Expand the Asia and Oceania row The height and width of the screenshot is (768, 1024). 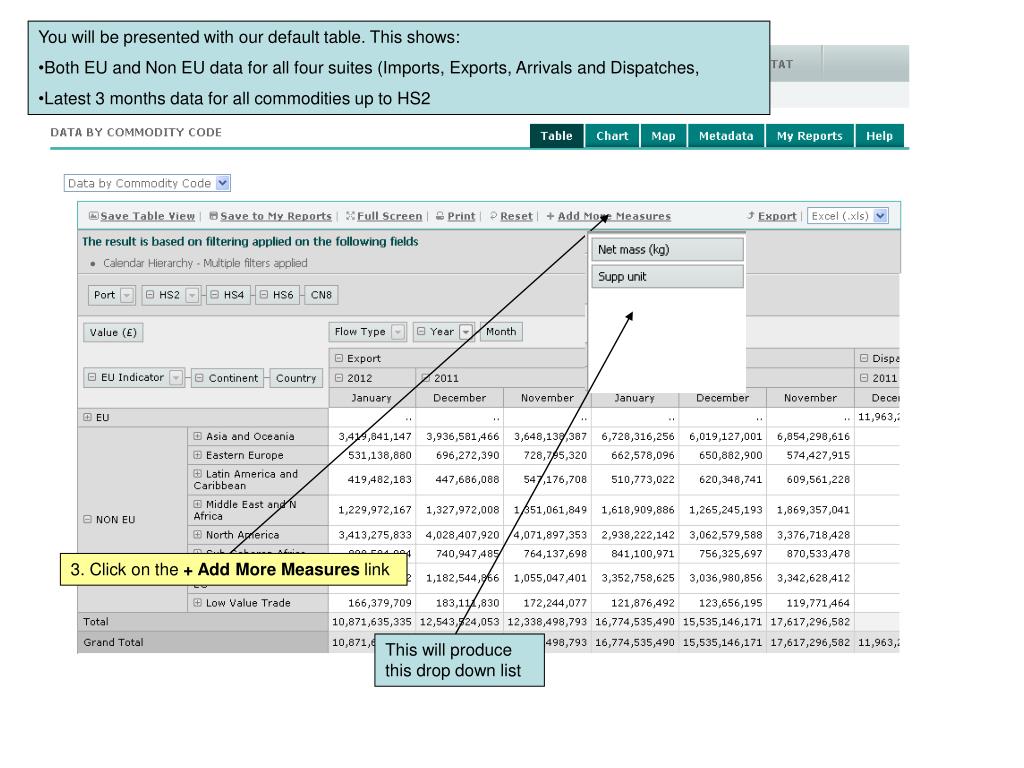[197, 436]
